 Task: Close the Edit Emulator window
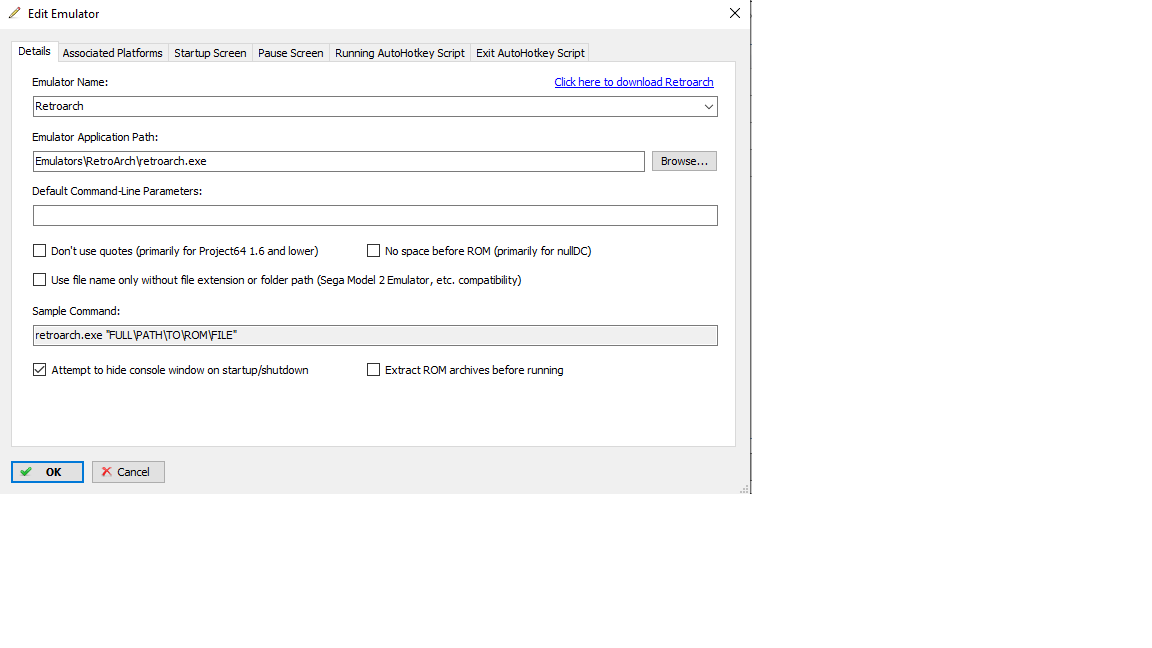735,13
